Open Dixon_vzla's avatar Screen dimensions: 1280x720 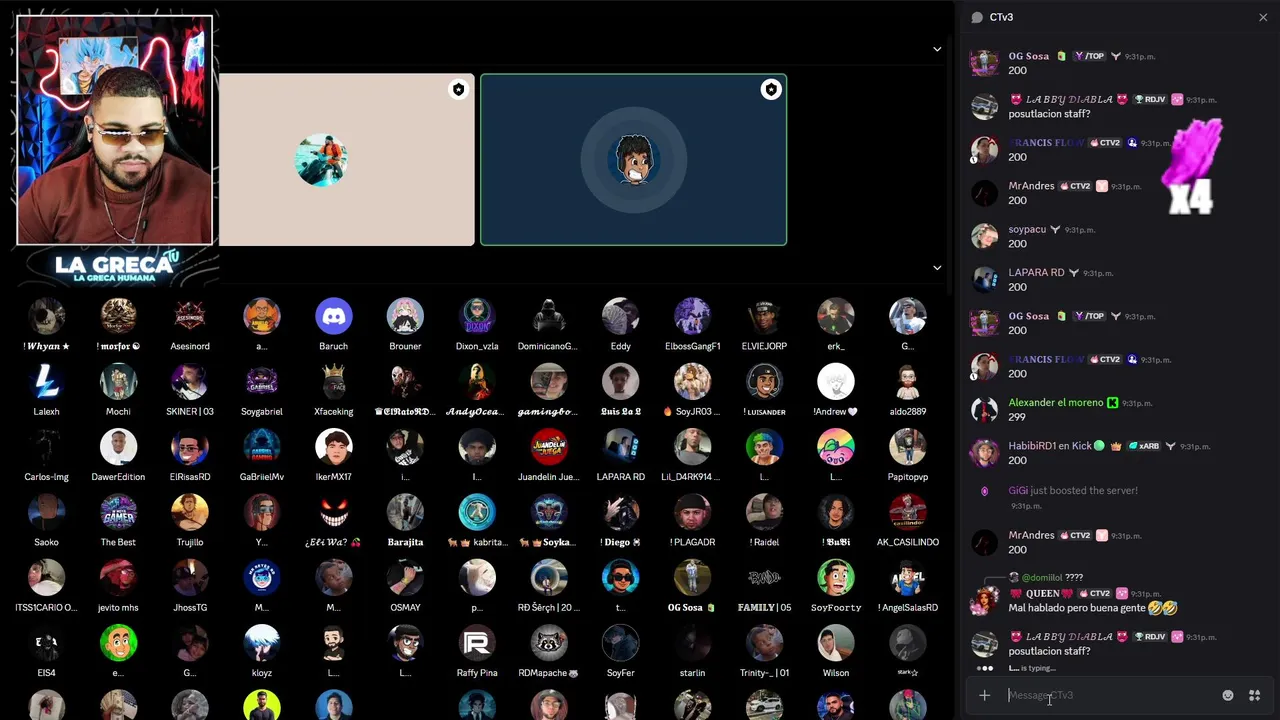[x=477, y=316]
